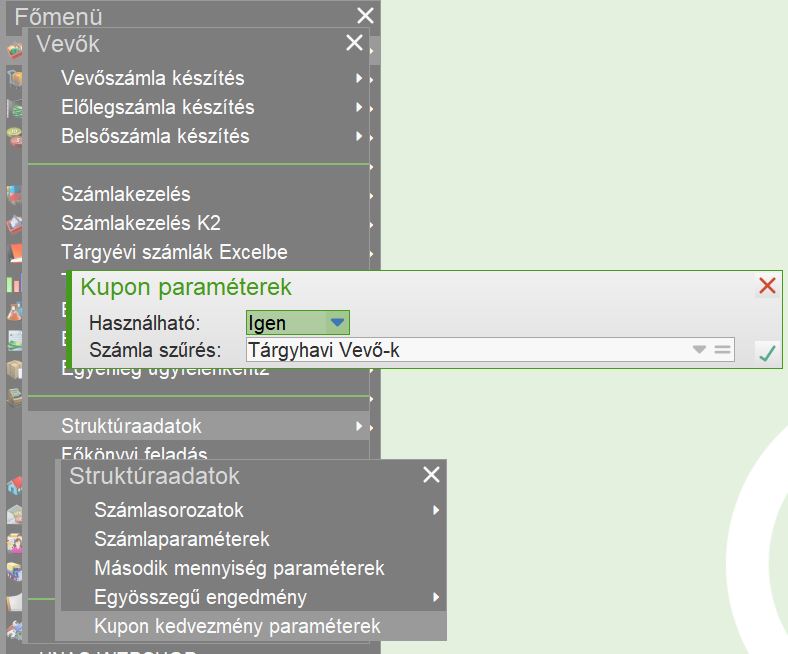Choose Számlakezelés menu entry

coord(199,195)
